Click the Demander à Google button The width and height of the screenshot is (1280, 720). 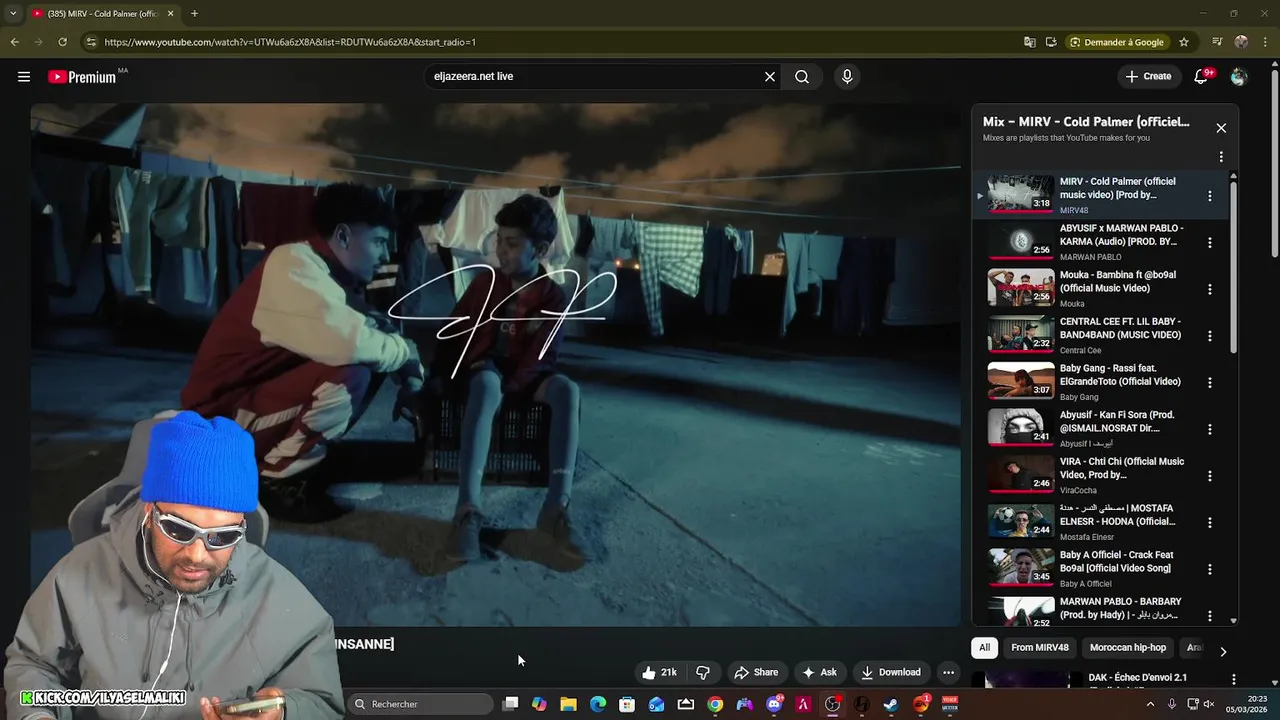click(1117, 42)
